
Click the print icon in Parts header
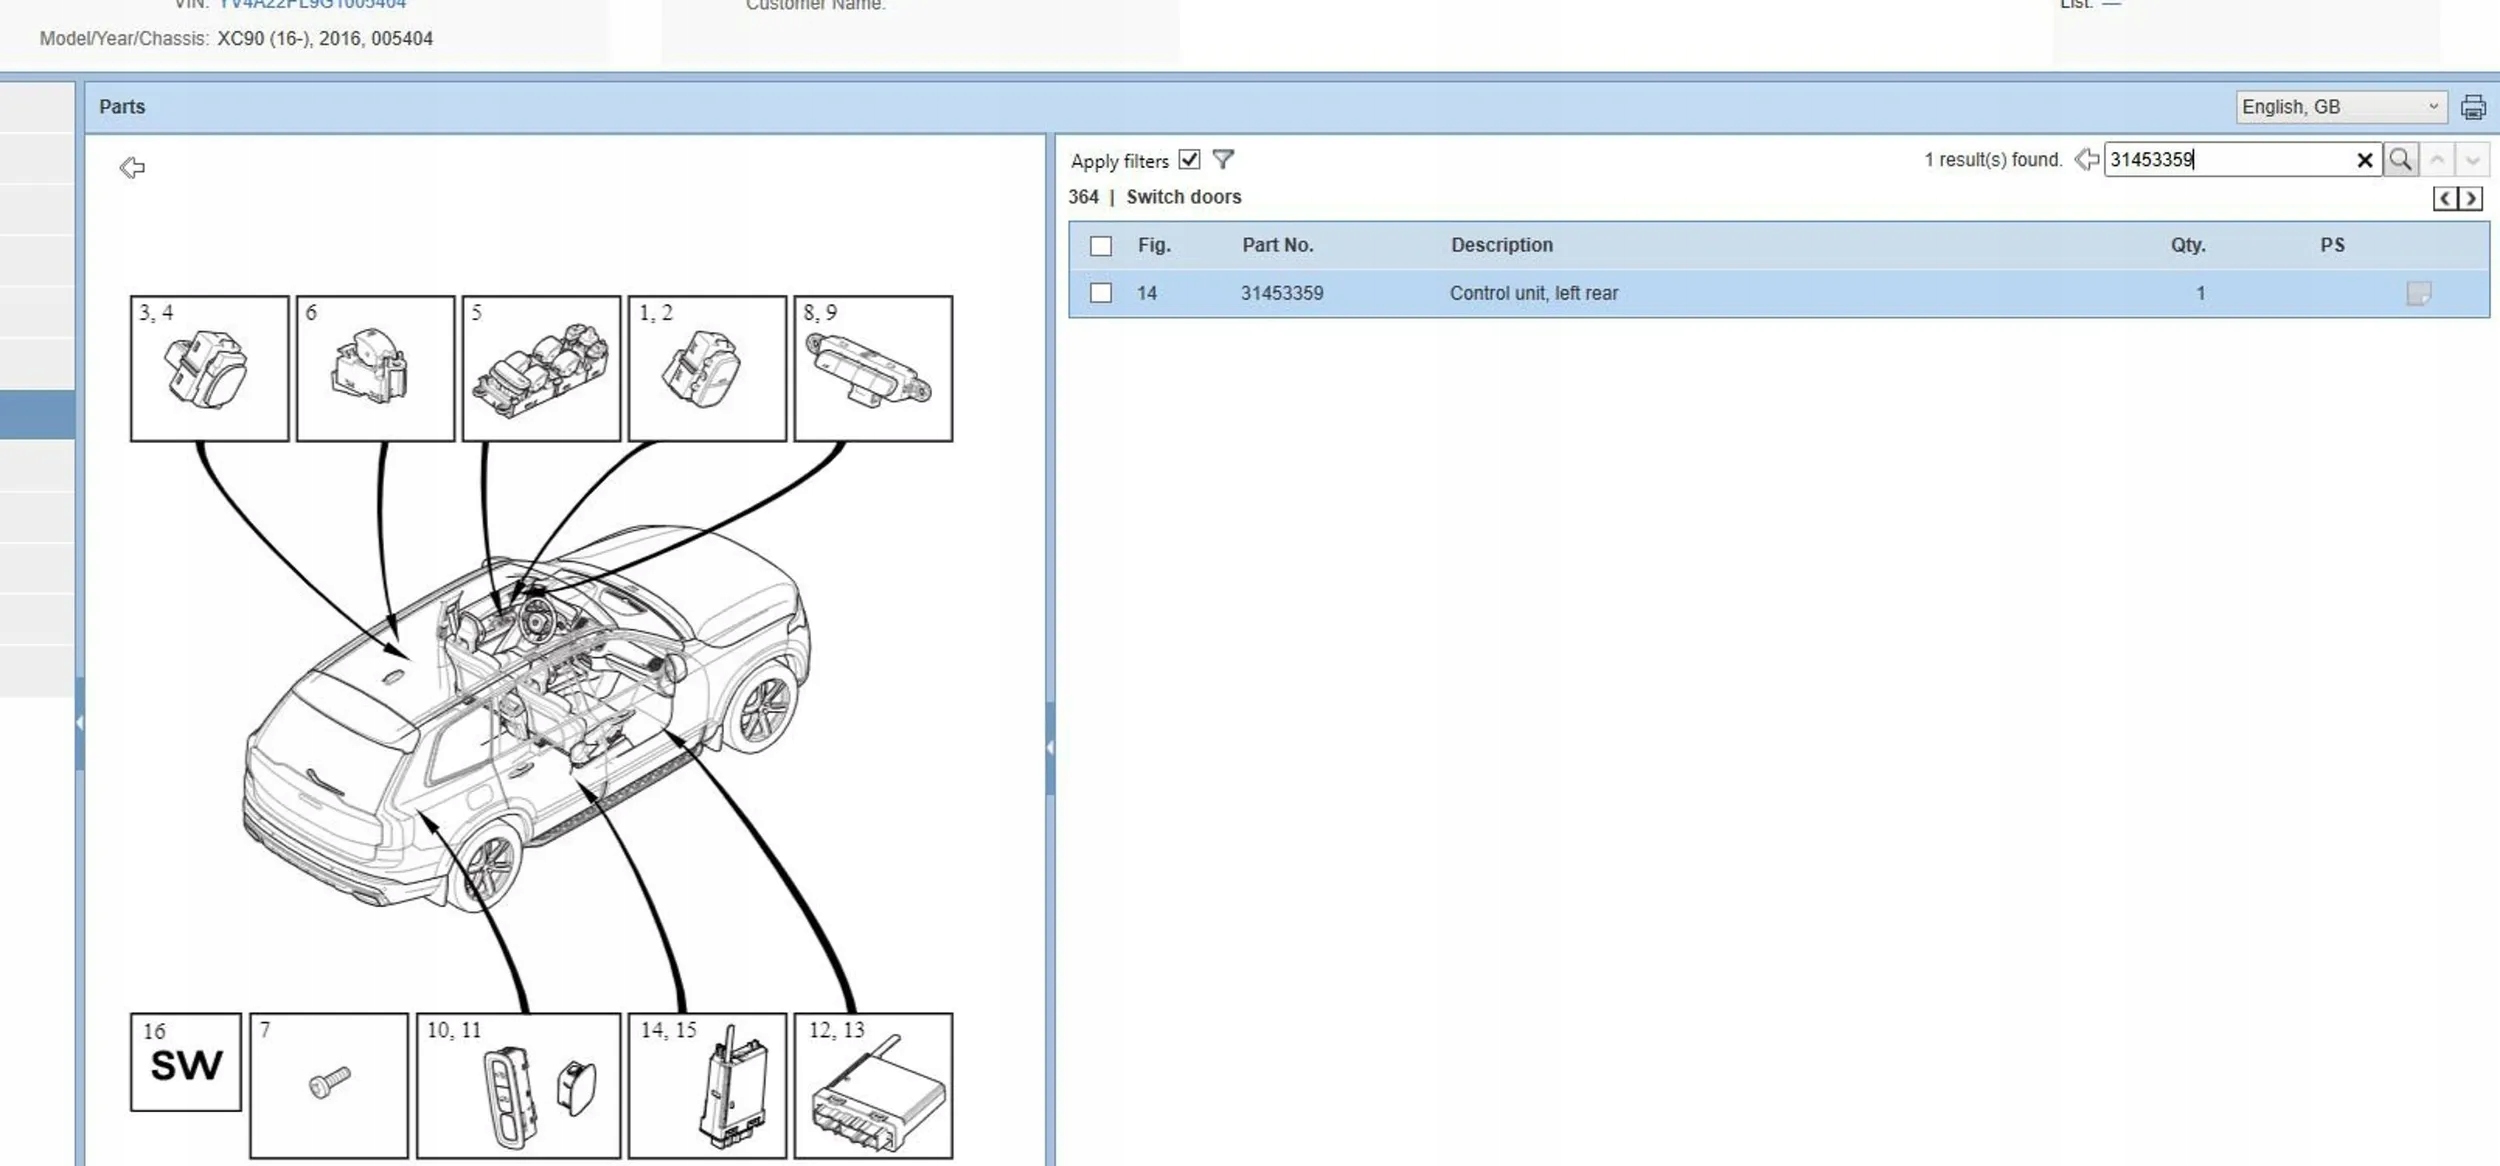coord(2472,107)
